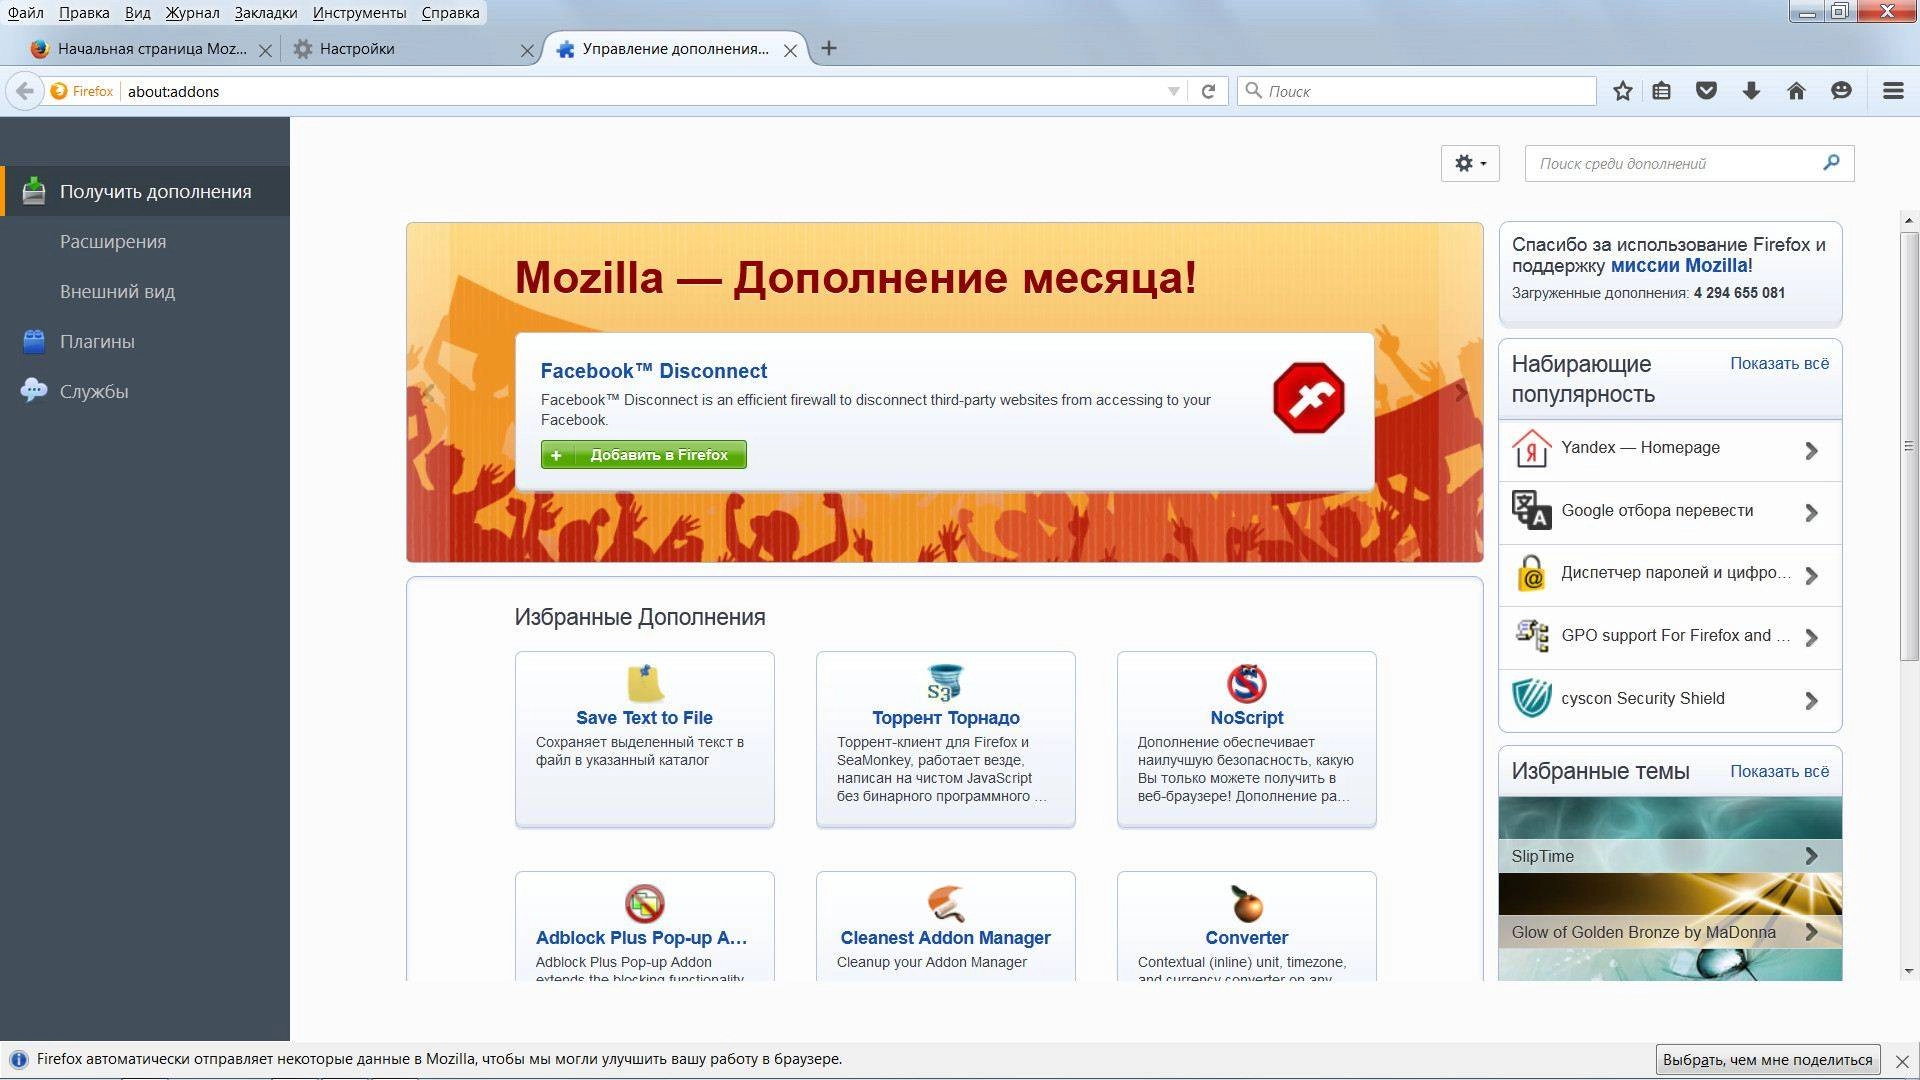1920x1080 pixels.
Task: Click the vertical scrollbar thumb
Action: (x=1909, y=445)
